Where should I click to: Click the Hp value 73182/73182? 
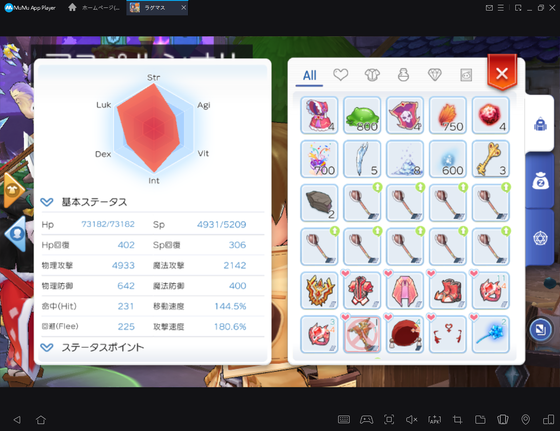click(108, 224)
